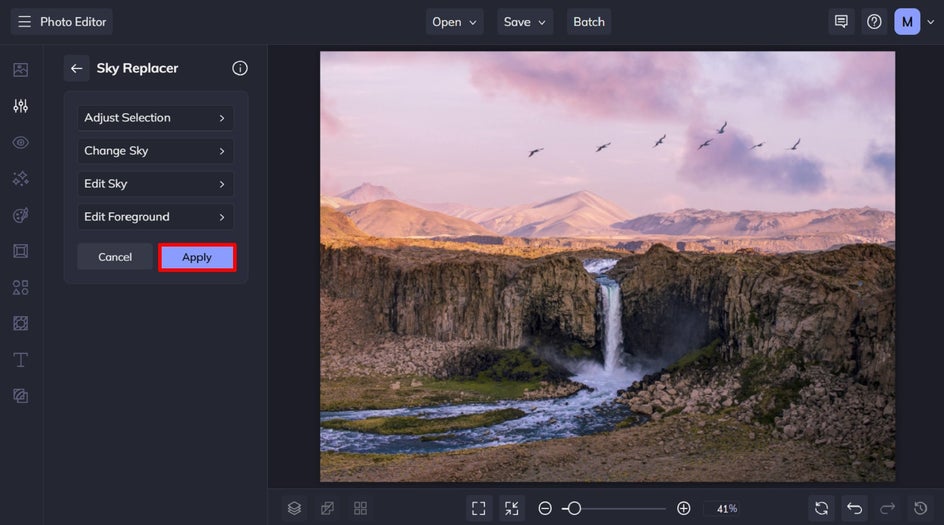The image size is (944, 525).
Task: Open the Save dropdown menu
Action: click(x=525, y=22)
